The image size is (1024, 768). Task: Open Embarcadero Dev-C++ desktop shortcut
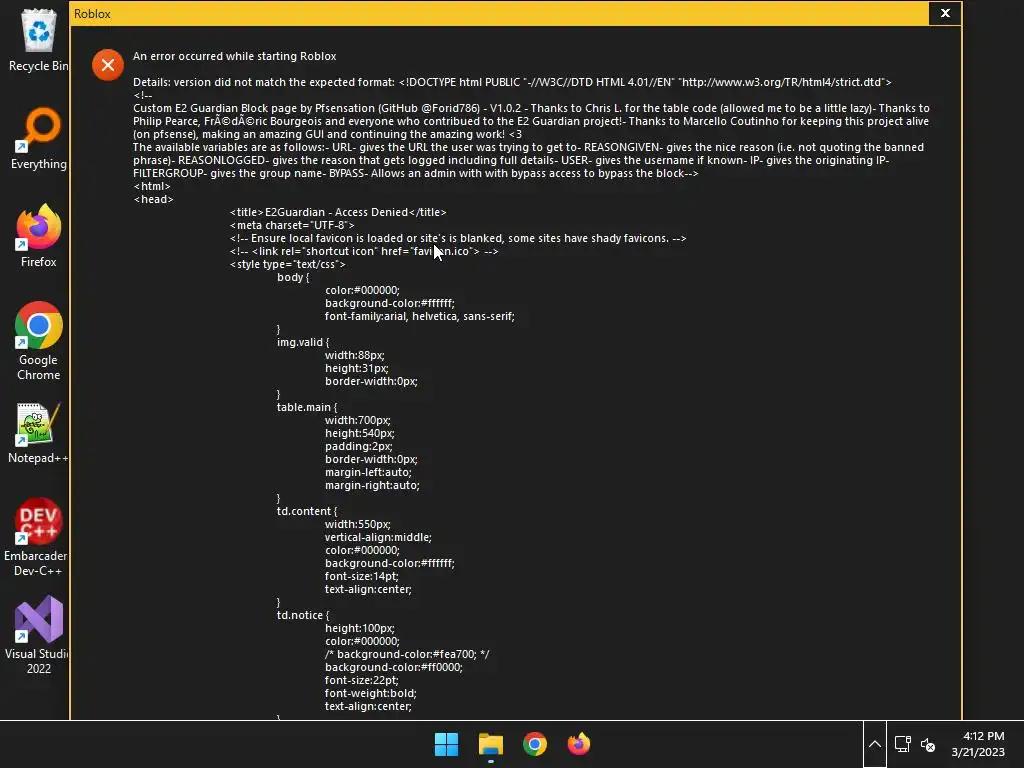click(x=37, y=538)
